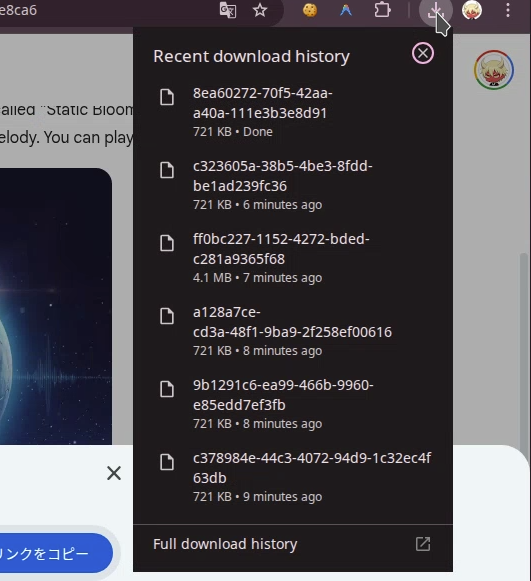Open the cookie extension icon
Image resolution: width=531 pixels, height=581 pixels.
tap(310, 10)
